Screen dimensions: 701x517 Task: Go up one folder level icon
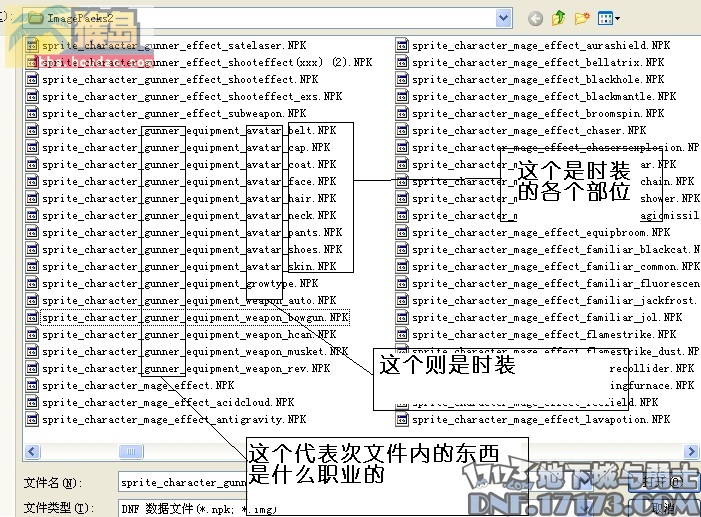coord(558,18)
